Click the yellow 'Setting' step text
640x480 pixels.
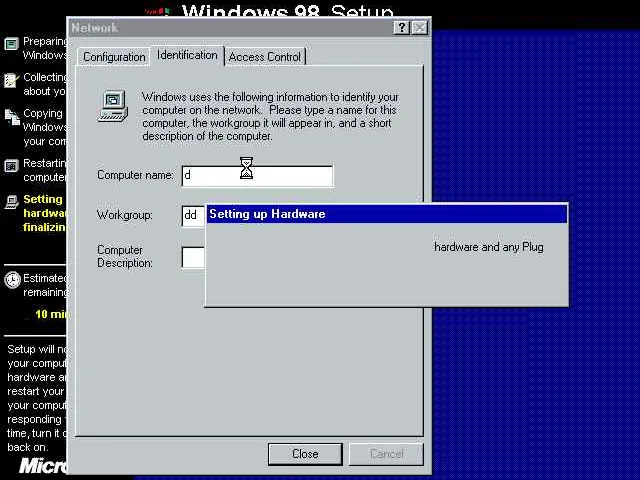pos(43,199)
